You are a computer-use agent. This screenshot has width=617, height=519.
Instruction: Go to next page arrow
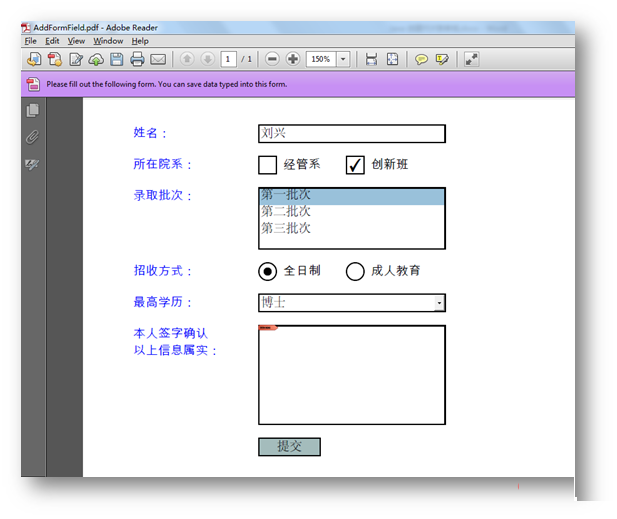208,59
